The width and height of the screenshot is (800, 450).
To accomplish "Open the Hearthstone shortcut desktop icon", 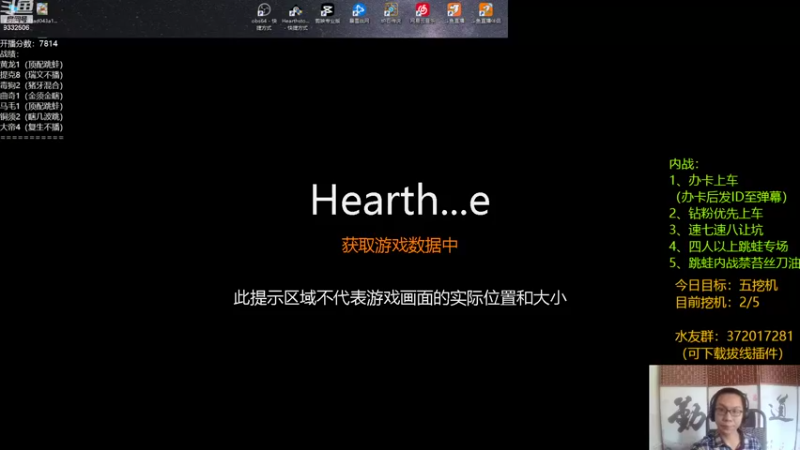I will pyautogui.click(x=295, y=16).
